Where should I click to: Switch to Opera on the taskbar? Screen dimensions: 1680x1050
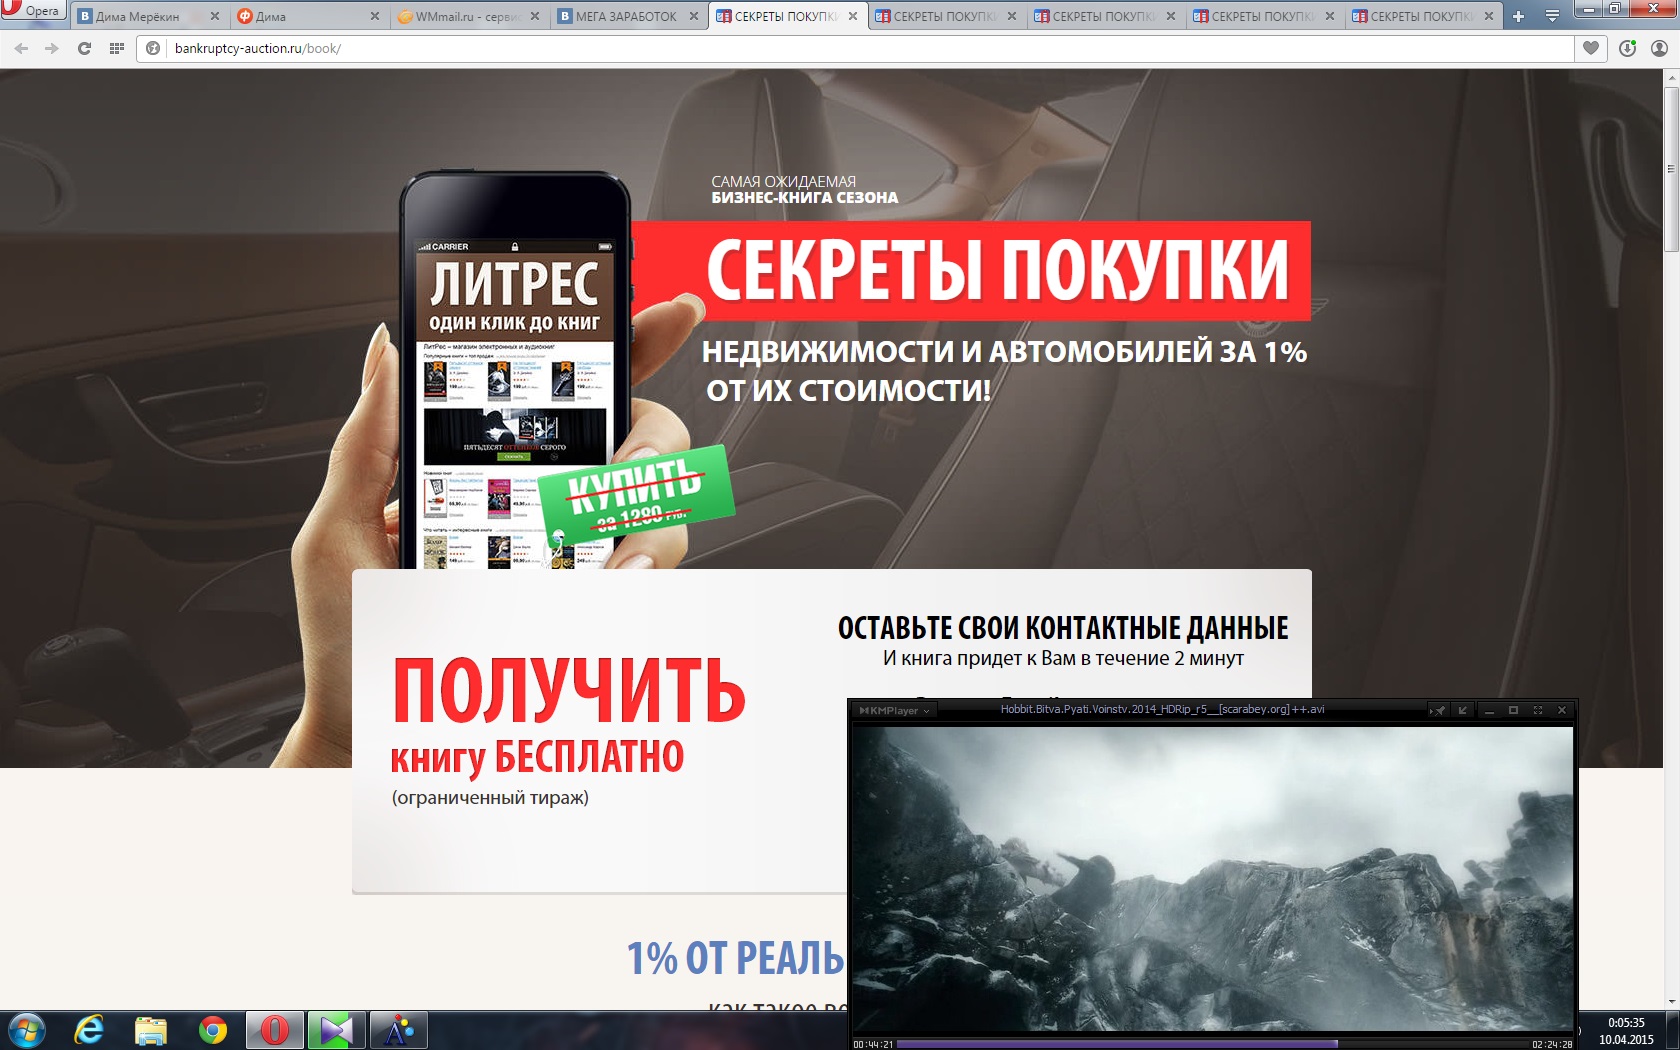tap(274, 1030)
